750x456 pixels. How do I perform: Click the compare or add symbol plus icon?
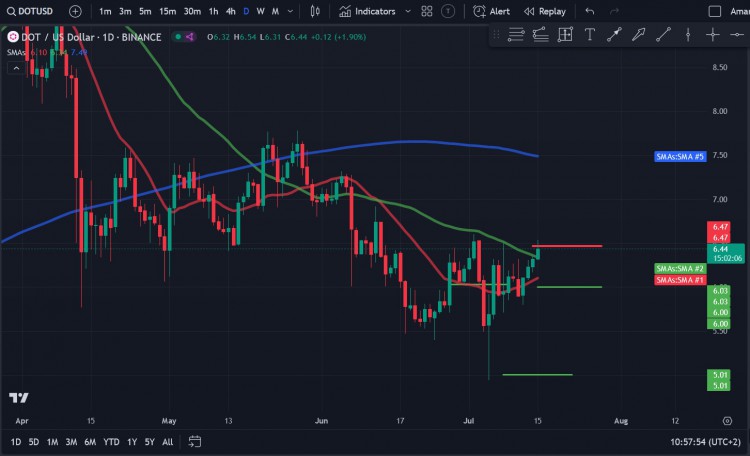pyautogui.click(x=75, y=11)
